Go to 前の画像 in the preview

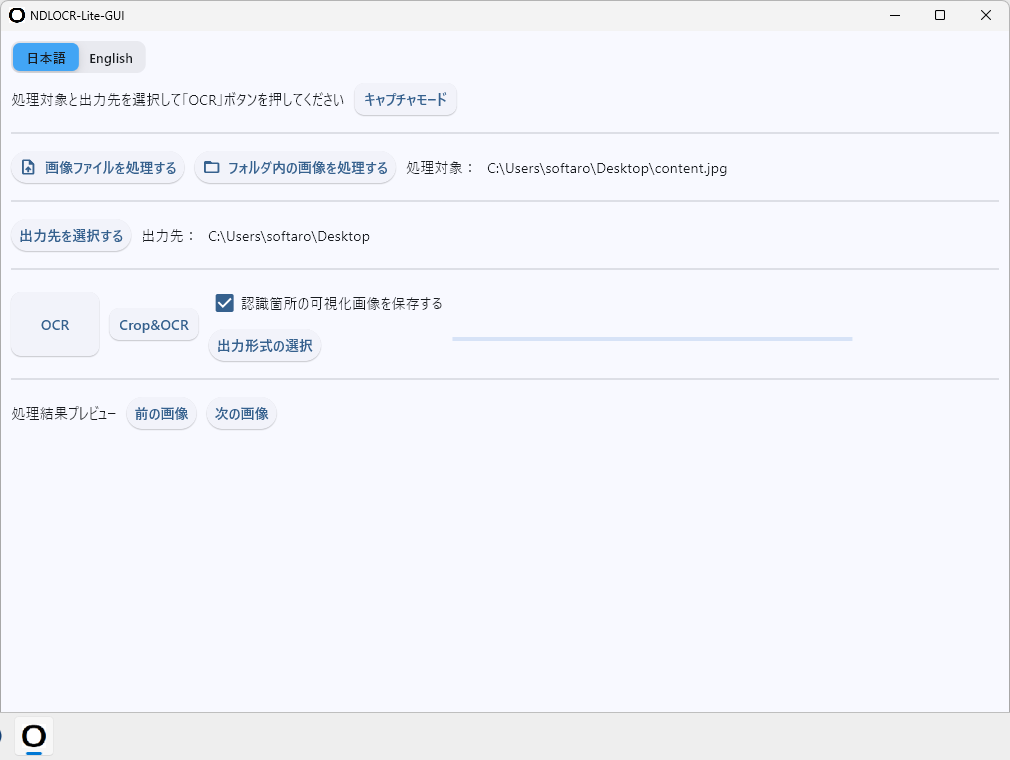[161, 414]
